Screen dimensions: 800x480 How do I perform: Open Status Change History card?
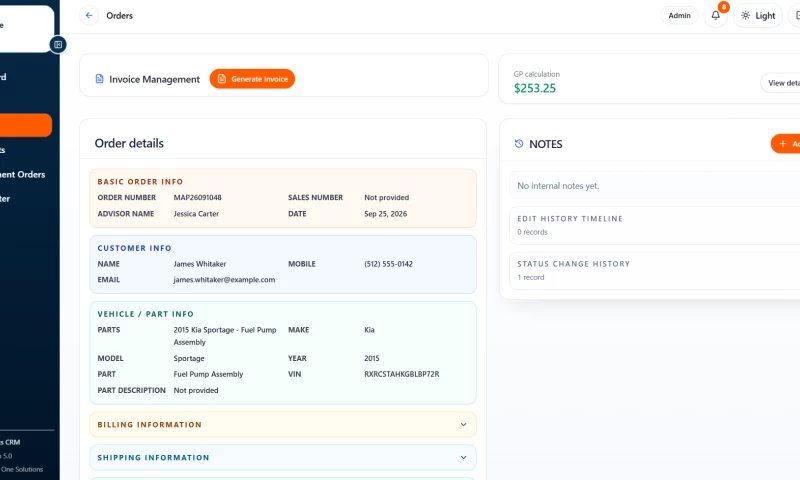[x=655, y=270]
